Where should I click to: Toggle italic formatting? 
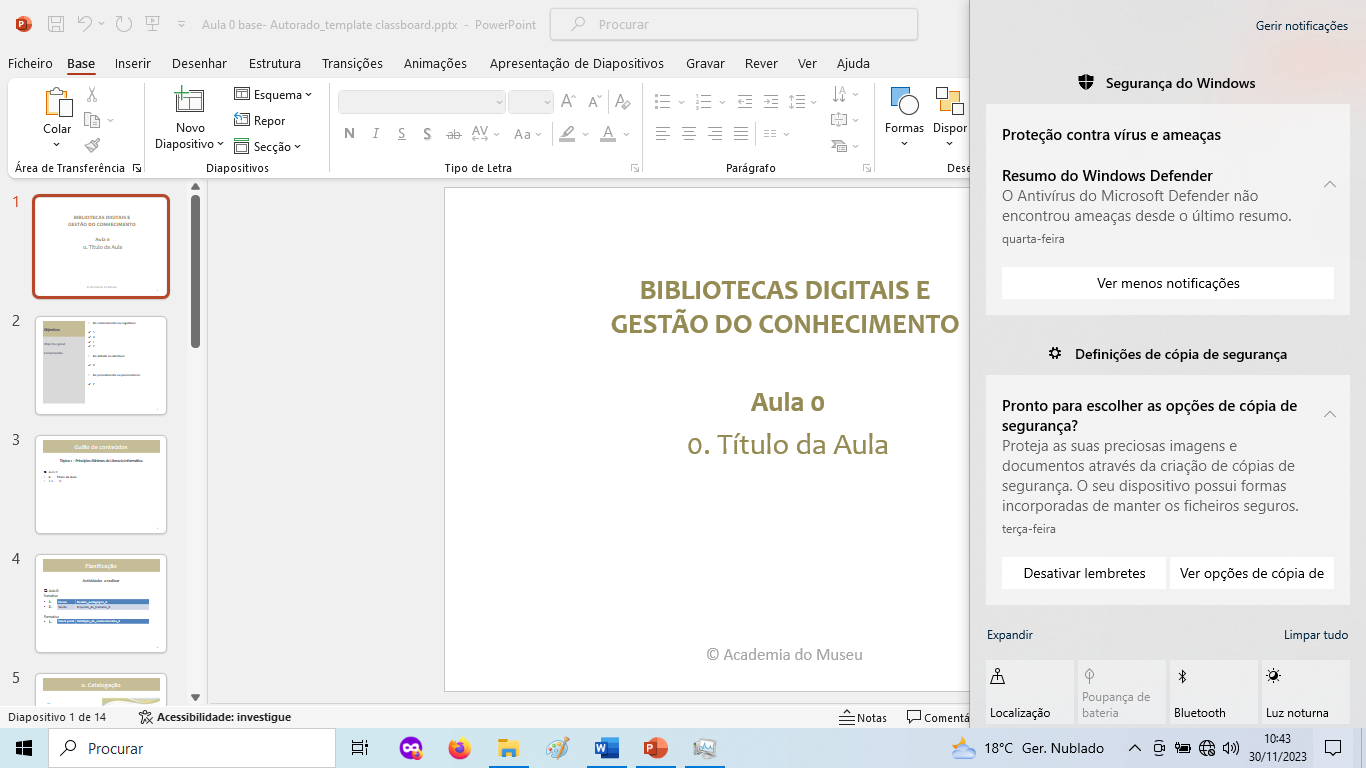click(374, 133)
